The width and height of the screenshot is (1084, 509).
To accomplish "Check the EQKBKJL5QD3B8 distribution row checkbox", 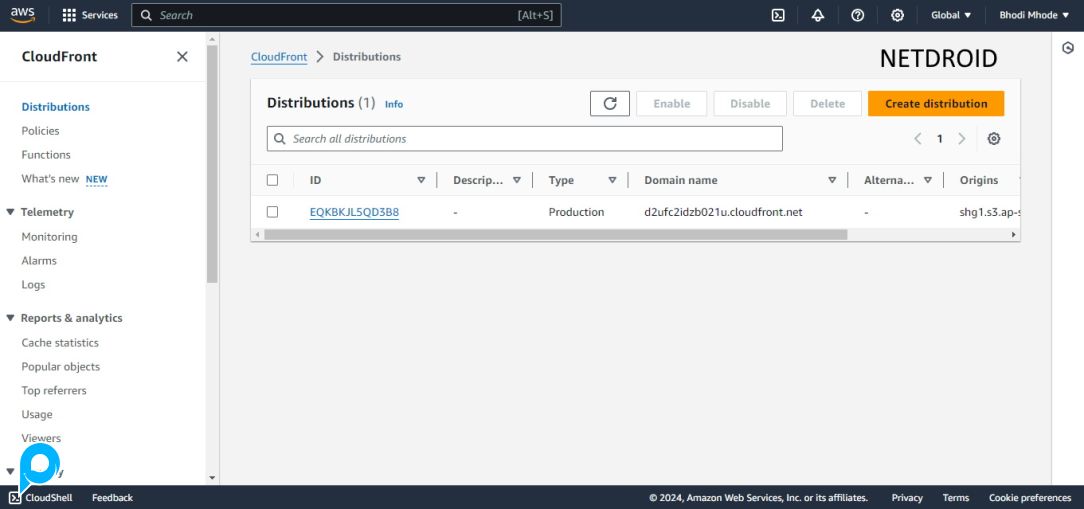I will click(x=272, y=212).
